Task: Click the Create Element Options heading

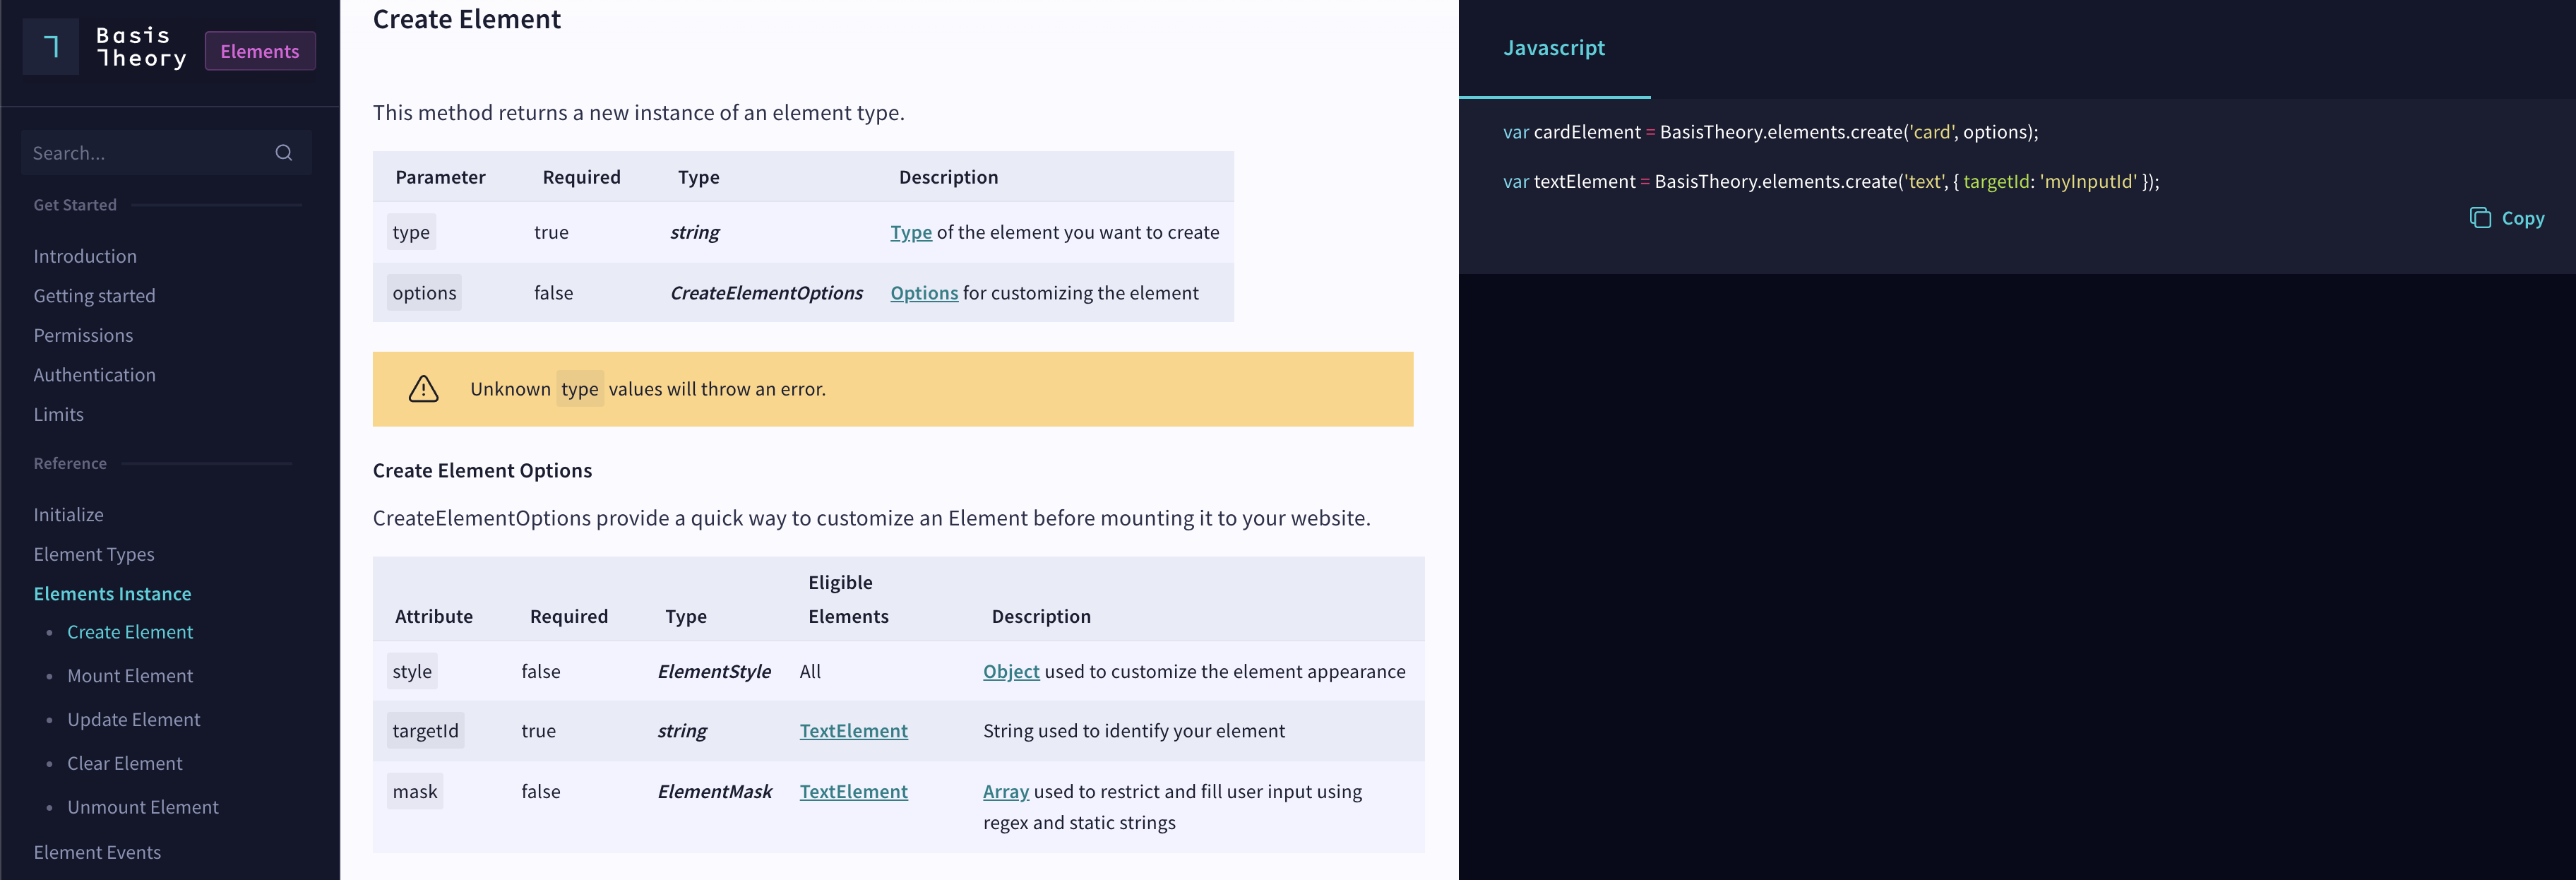Action: pyautogui.click(x=482, y=471)
